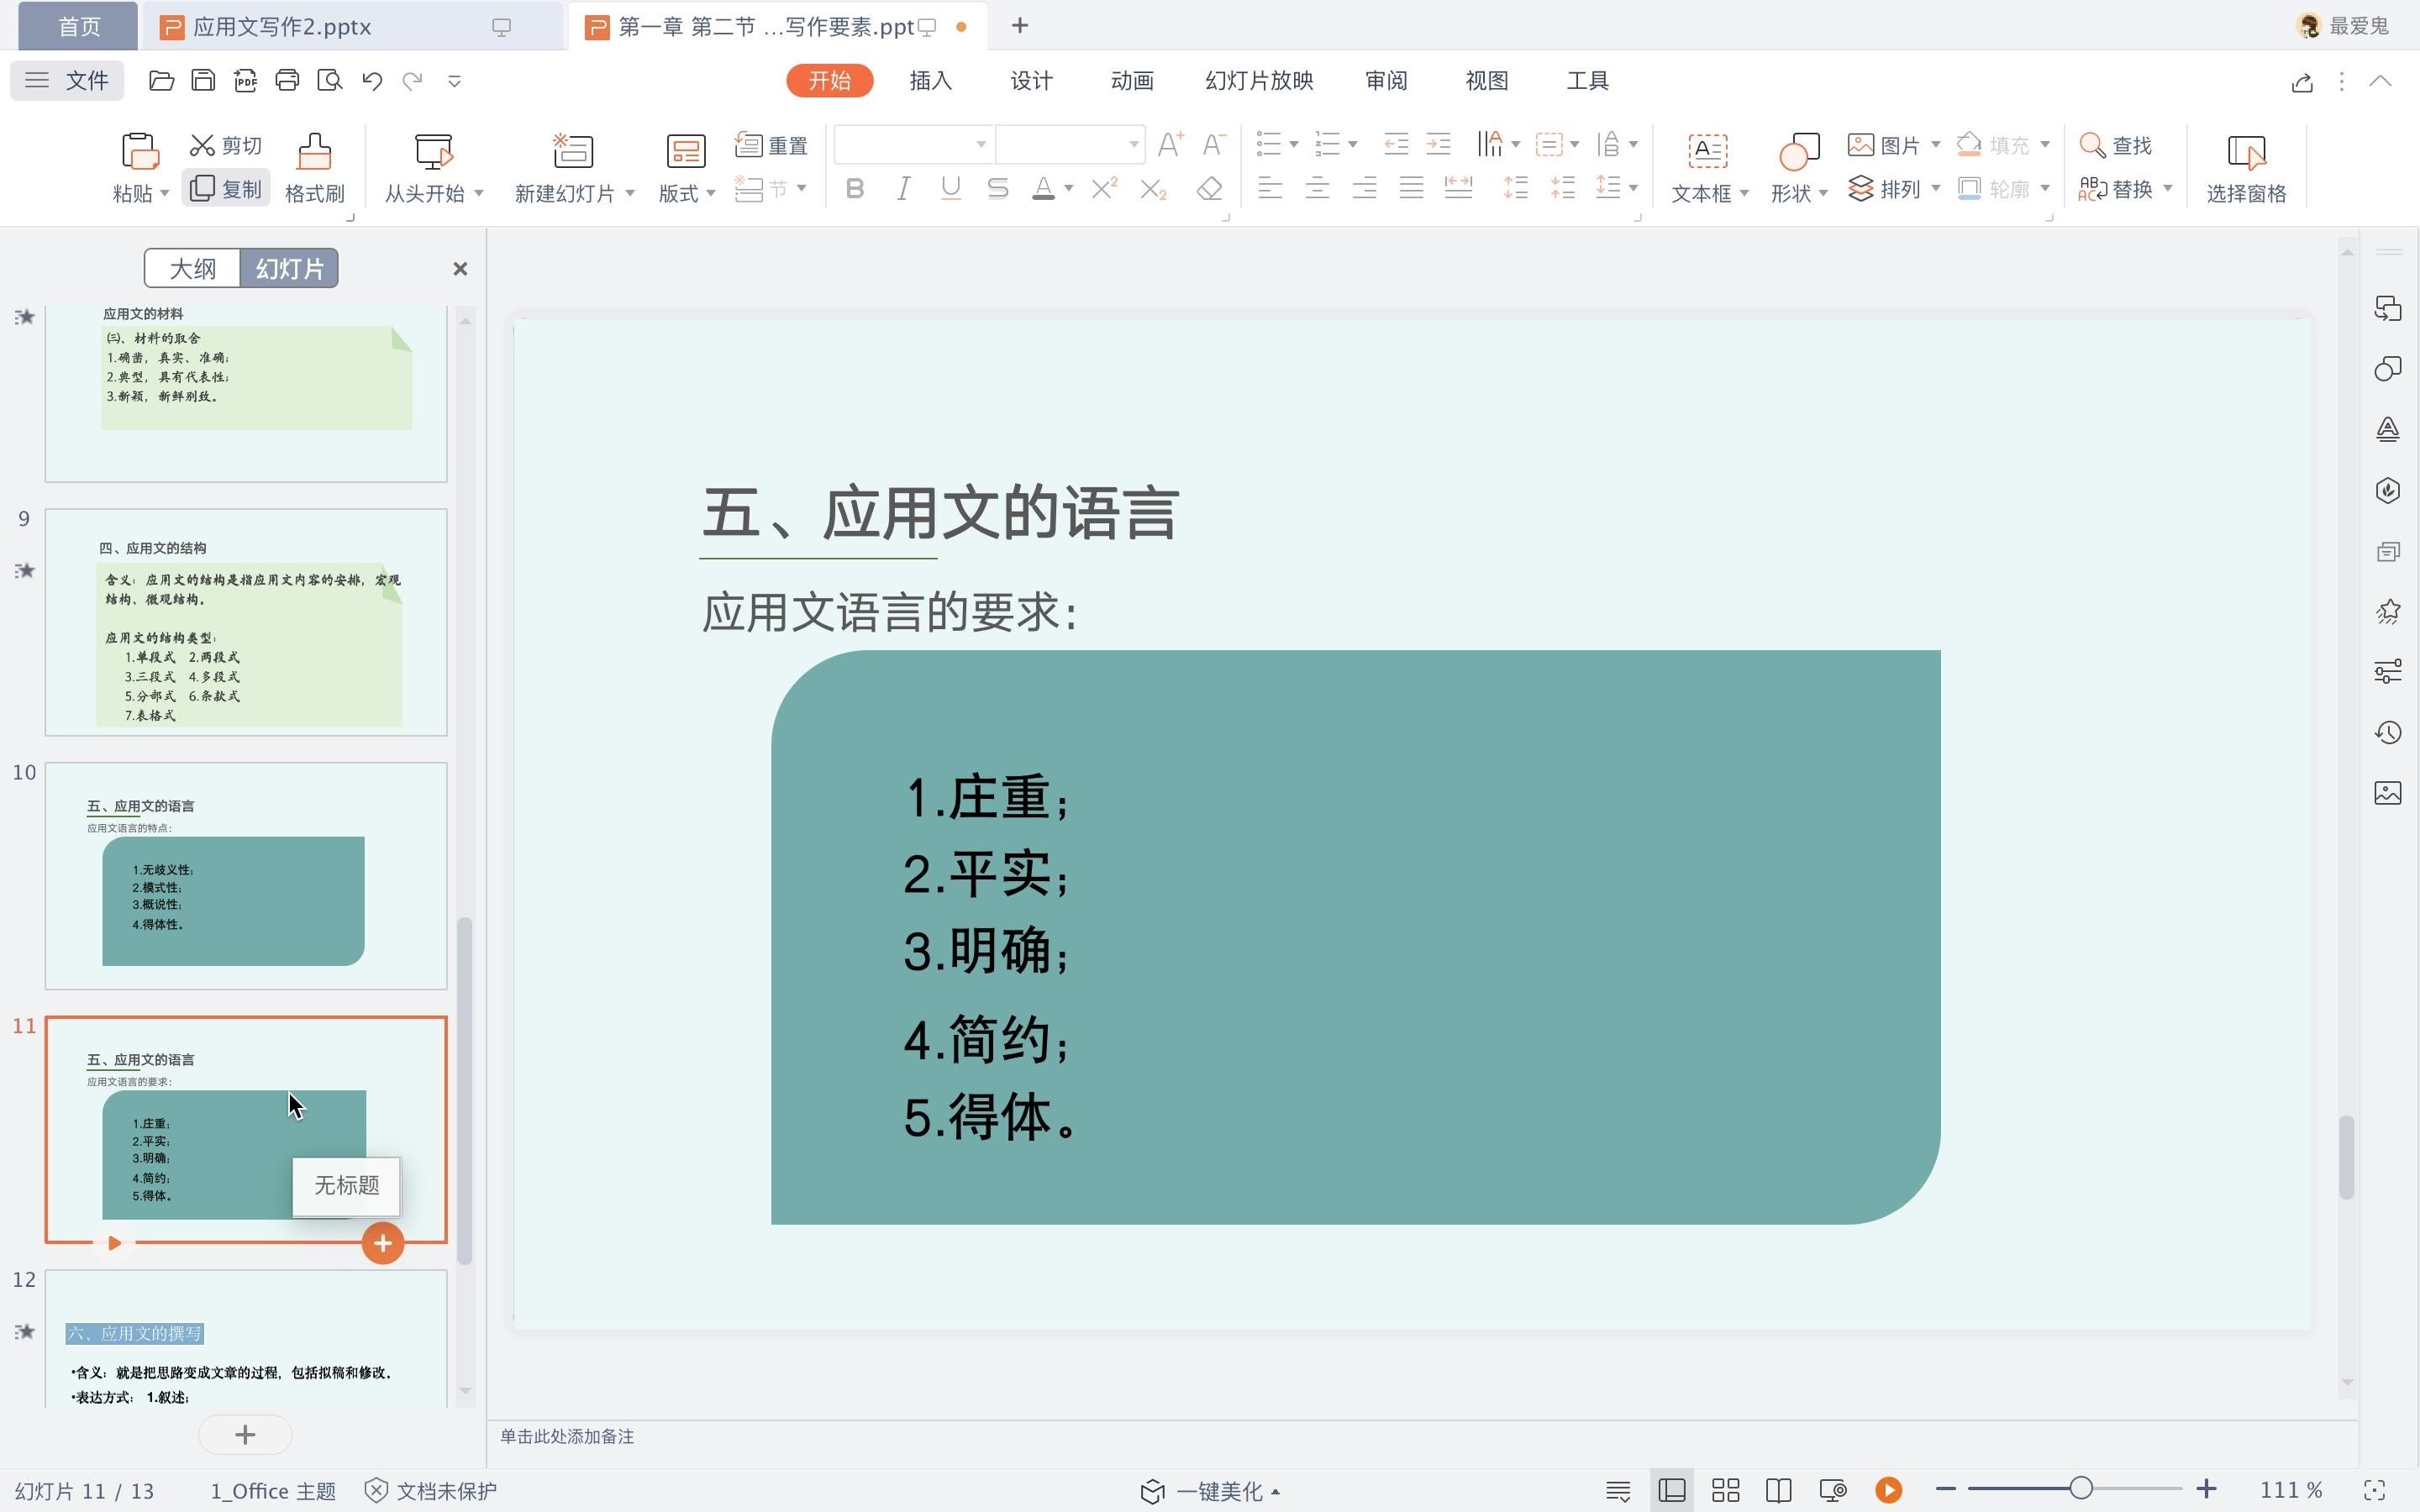Viewport: 2420px width, 1512px height.
Task: Open the 设计 ribbon tab
Action: click(1031, 81)
